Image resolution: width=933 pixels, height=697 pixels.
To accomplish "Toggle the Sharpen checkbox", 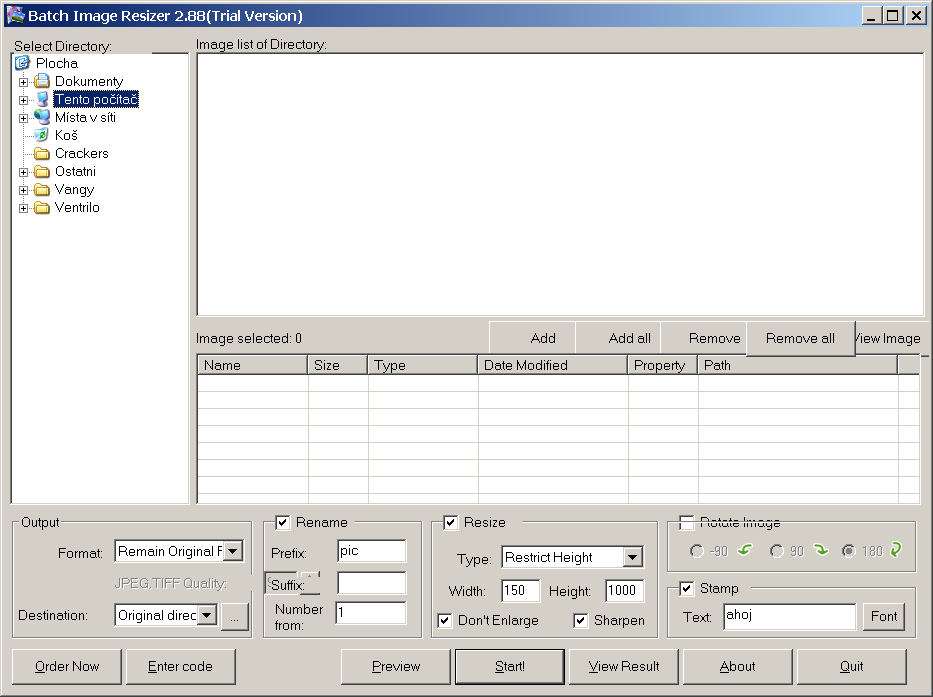I will [580, 620].
